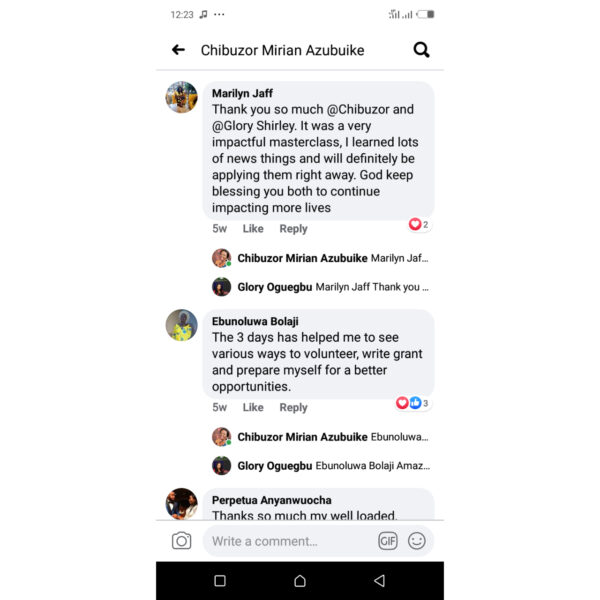
Task: View heart reactions on Marilyn Jaff's comment
Action: (x=419, y=224)
